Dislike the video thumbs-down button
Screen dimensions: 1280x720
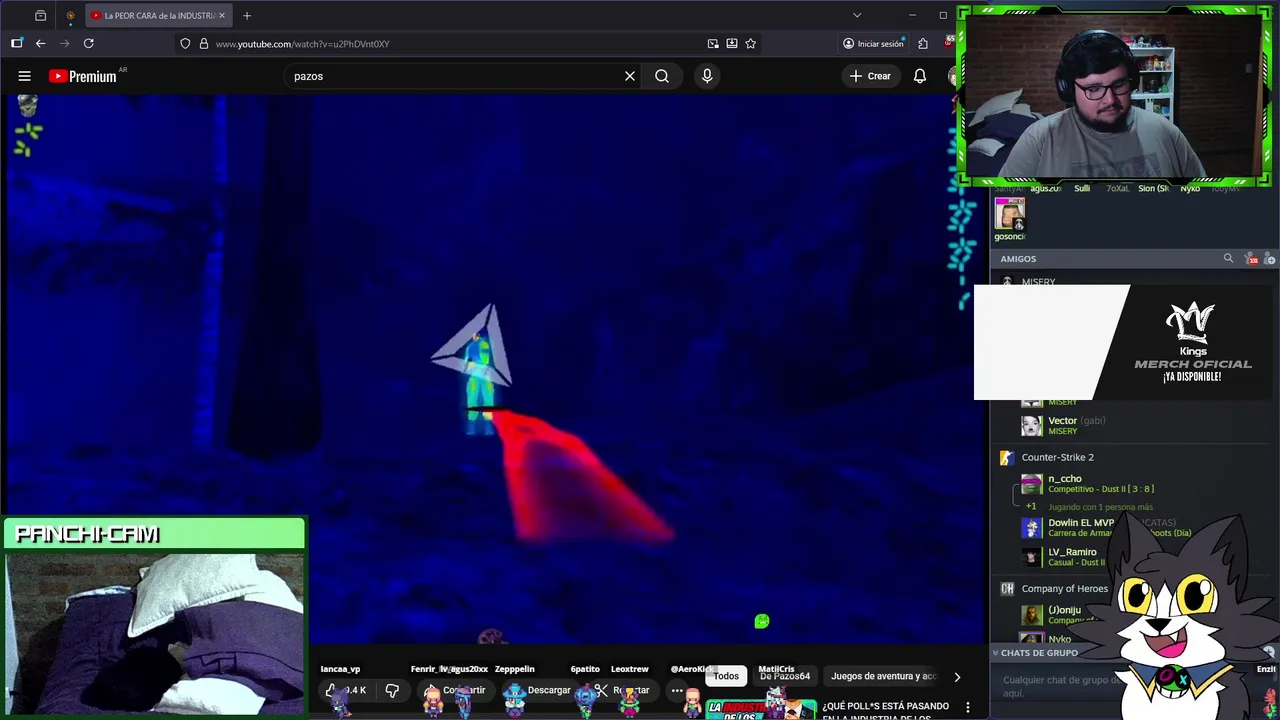pyautogui.click(x=392, y=690)
